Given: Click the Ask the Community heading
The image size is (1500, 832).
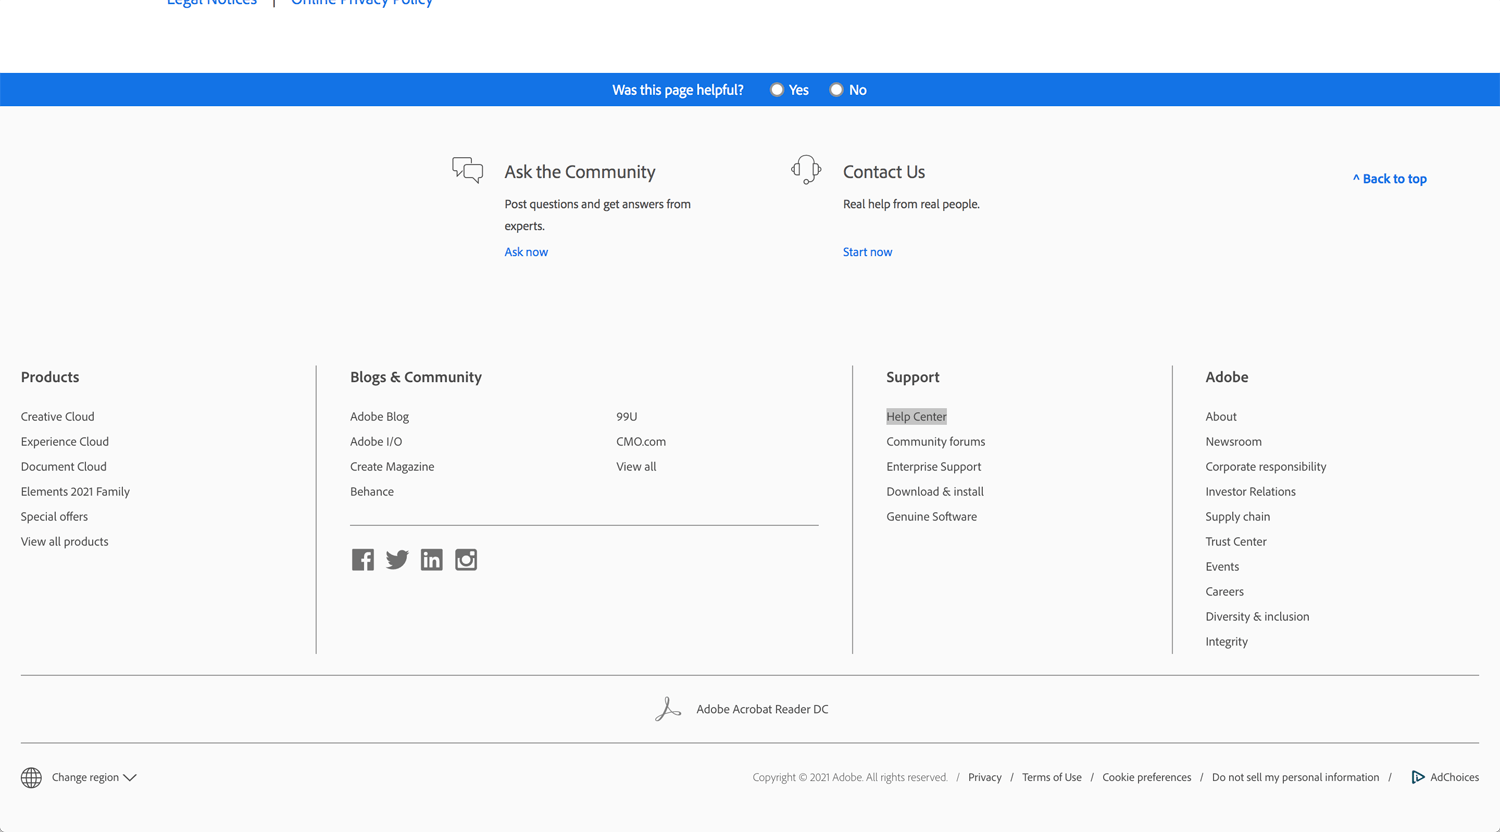Looking at the screenshot, I should 580,172.
